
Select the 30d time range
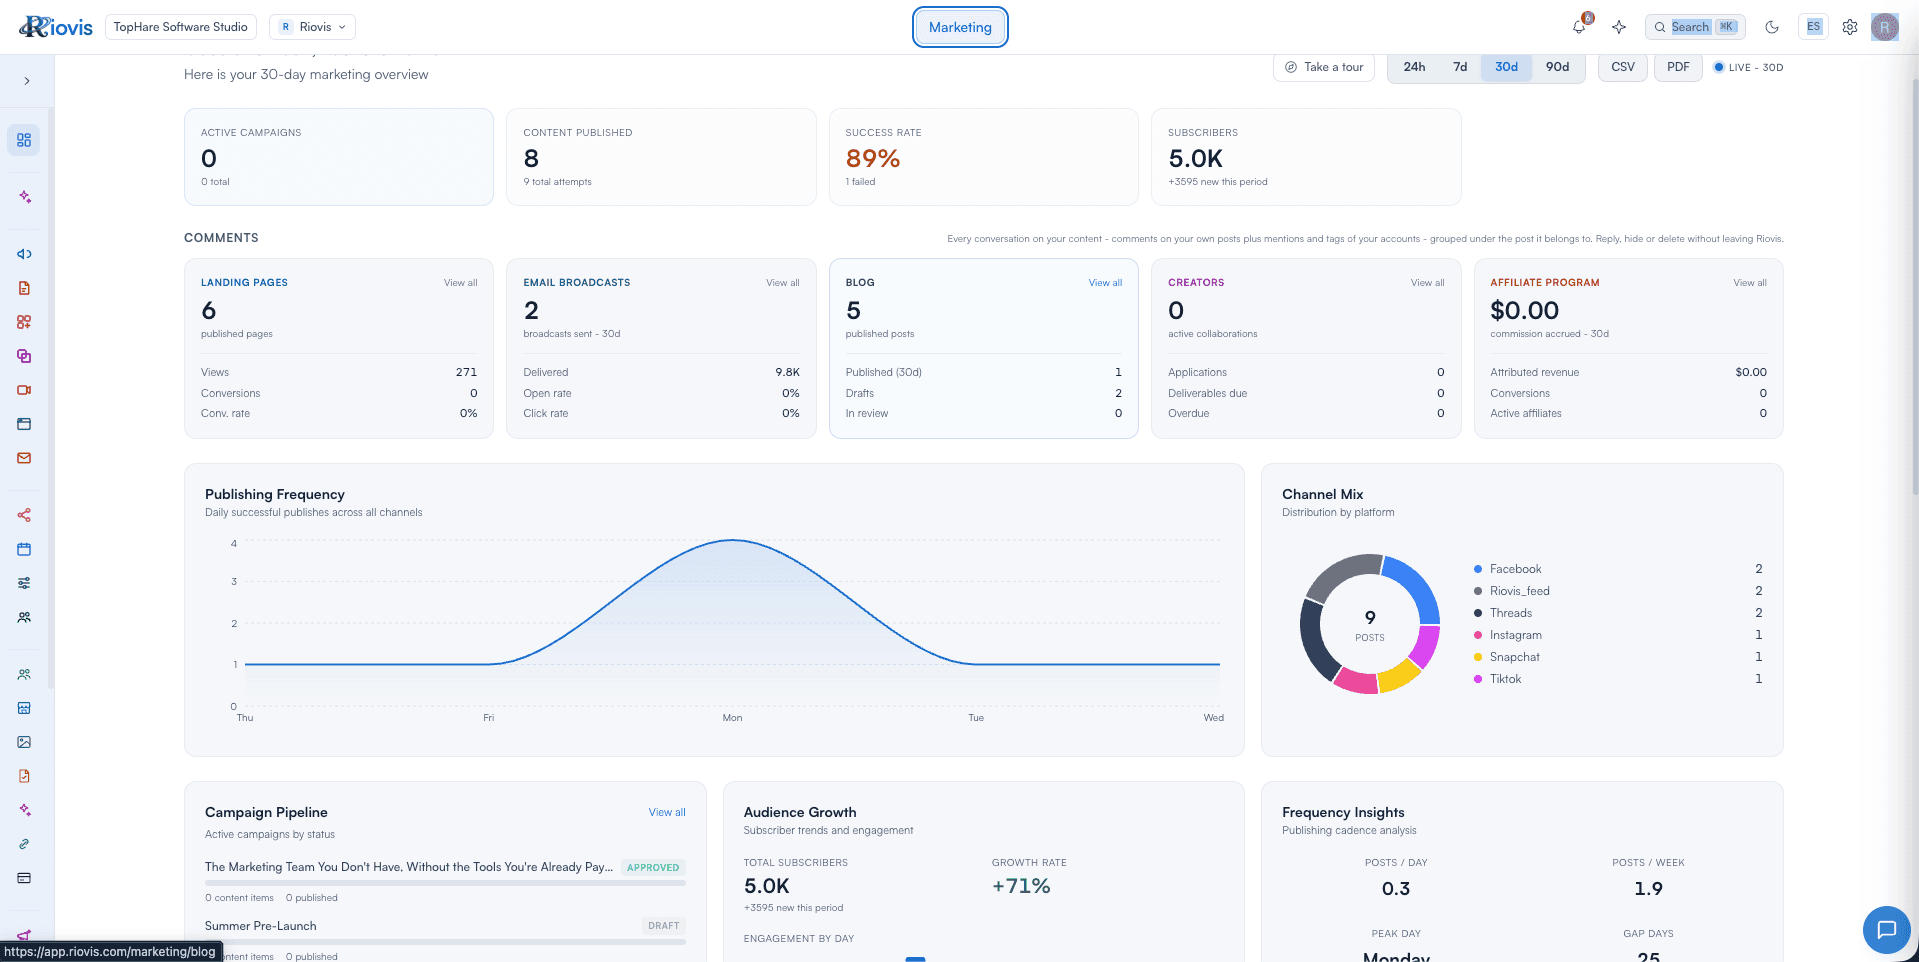pos(1506,67)
